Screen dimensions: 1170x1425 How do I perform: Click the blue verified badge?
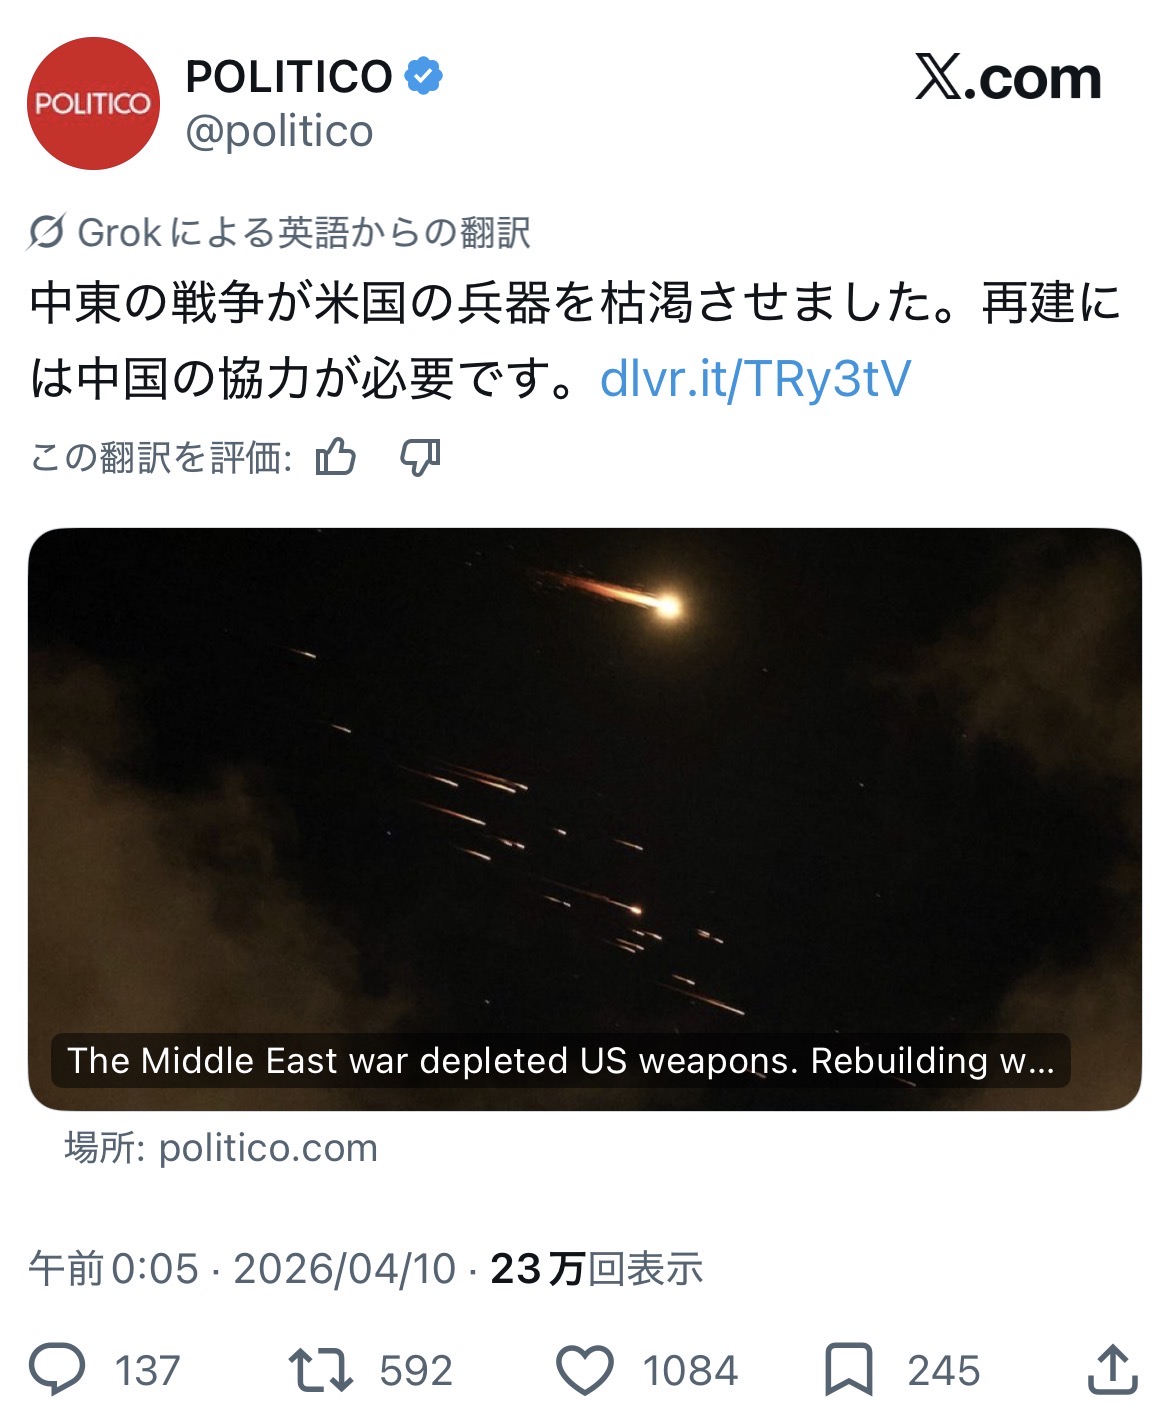pyautogui.click(x=423, y=76)
